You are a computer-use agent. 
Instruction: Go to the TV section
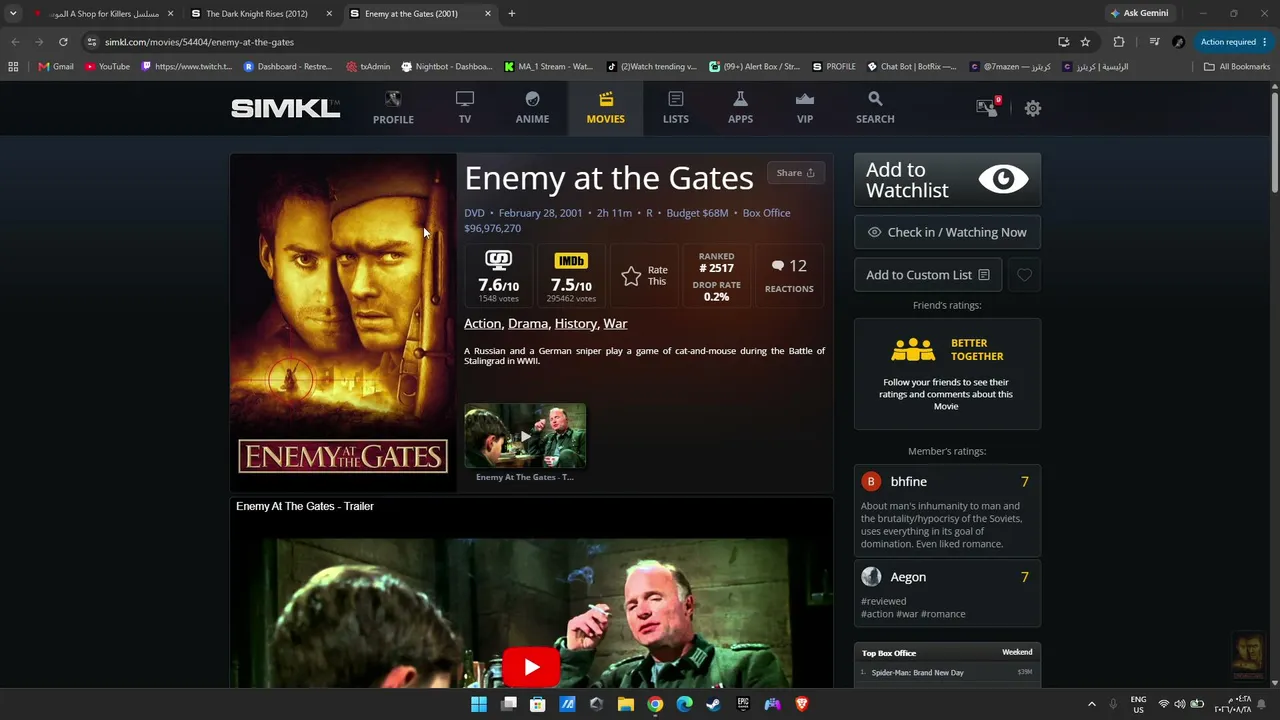pos(465,108)
